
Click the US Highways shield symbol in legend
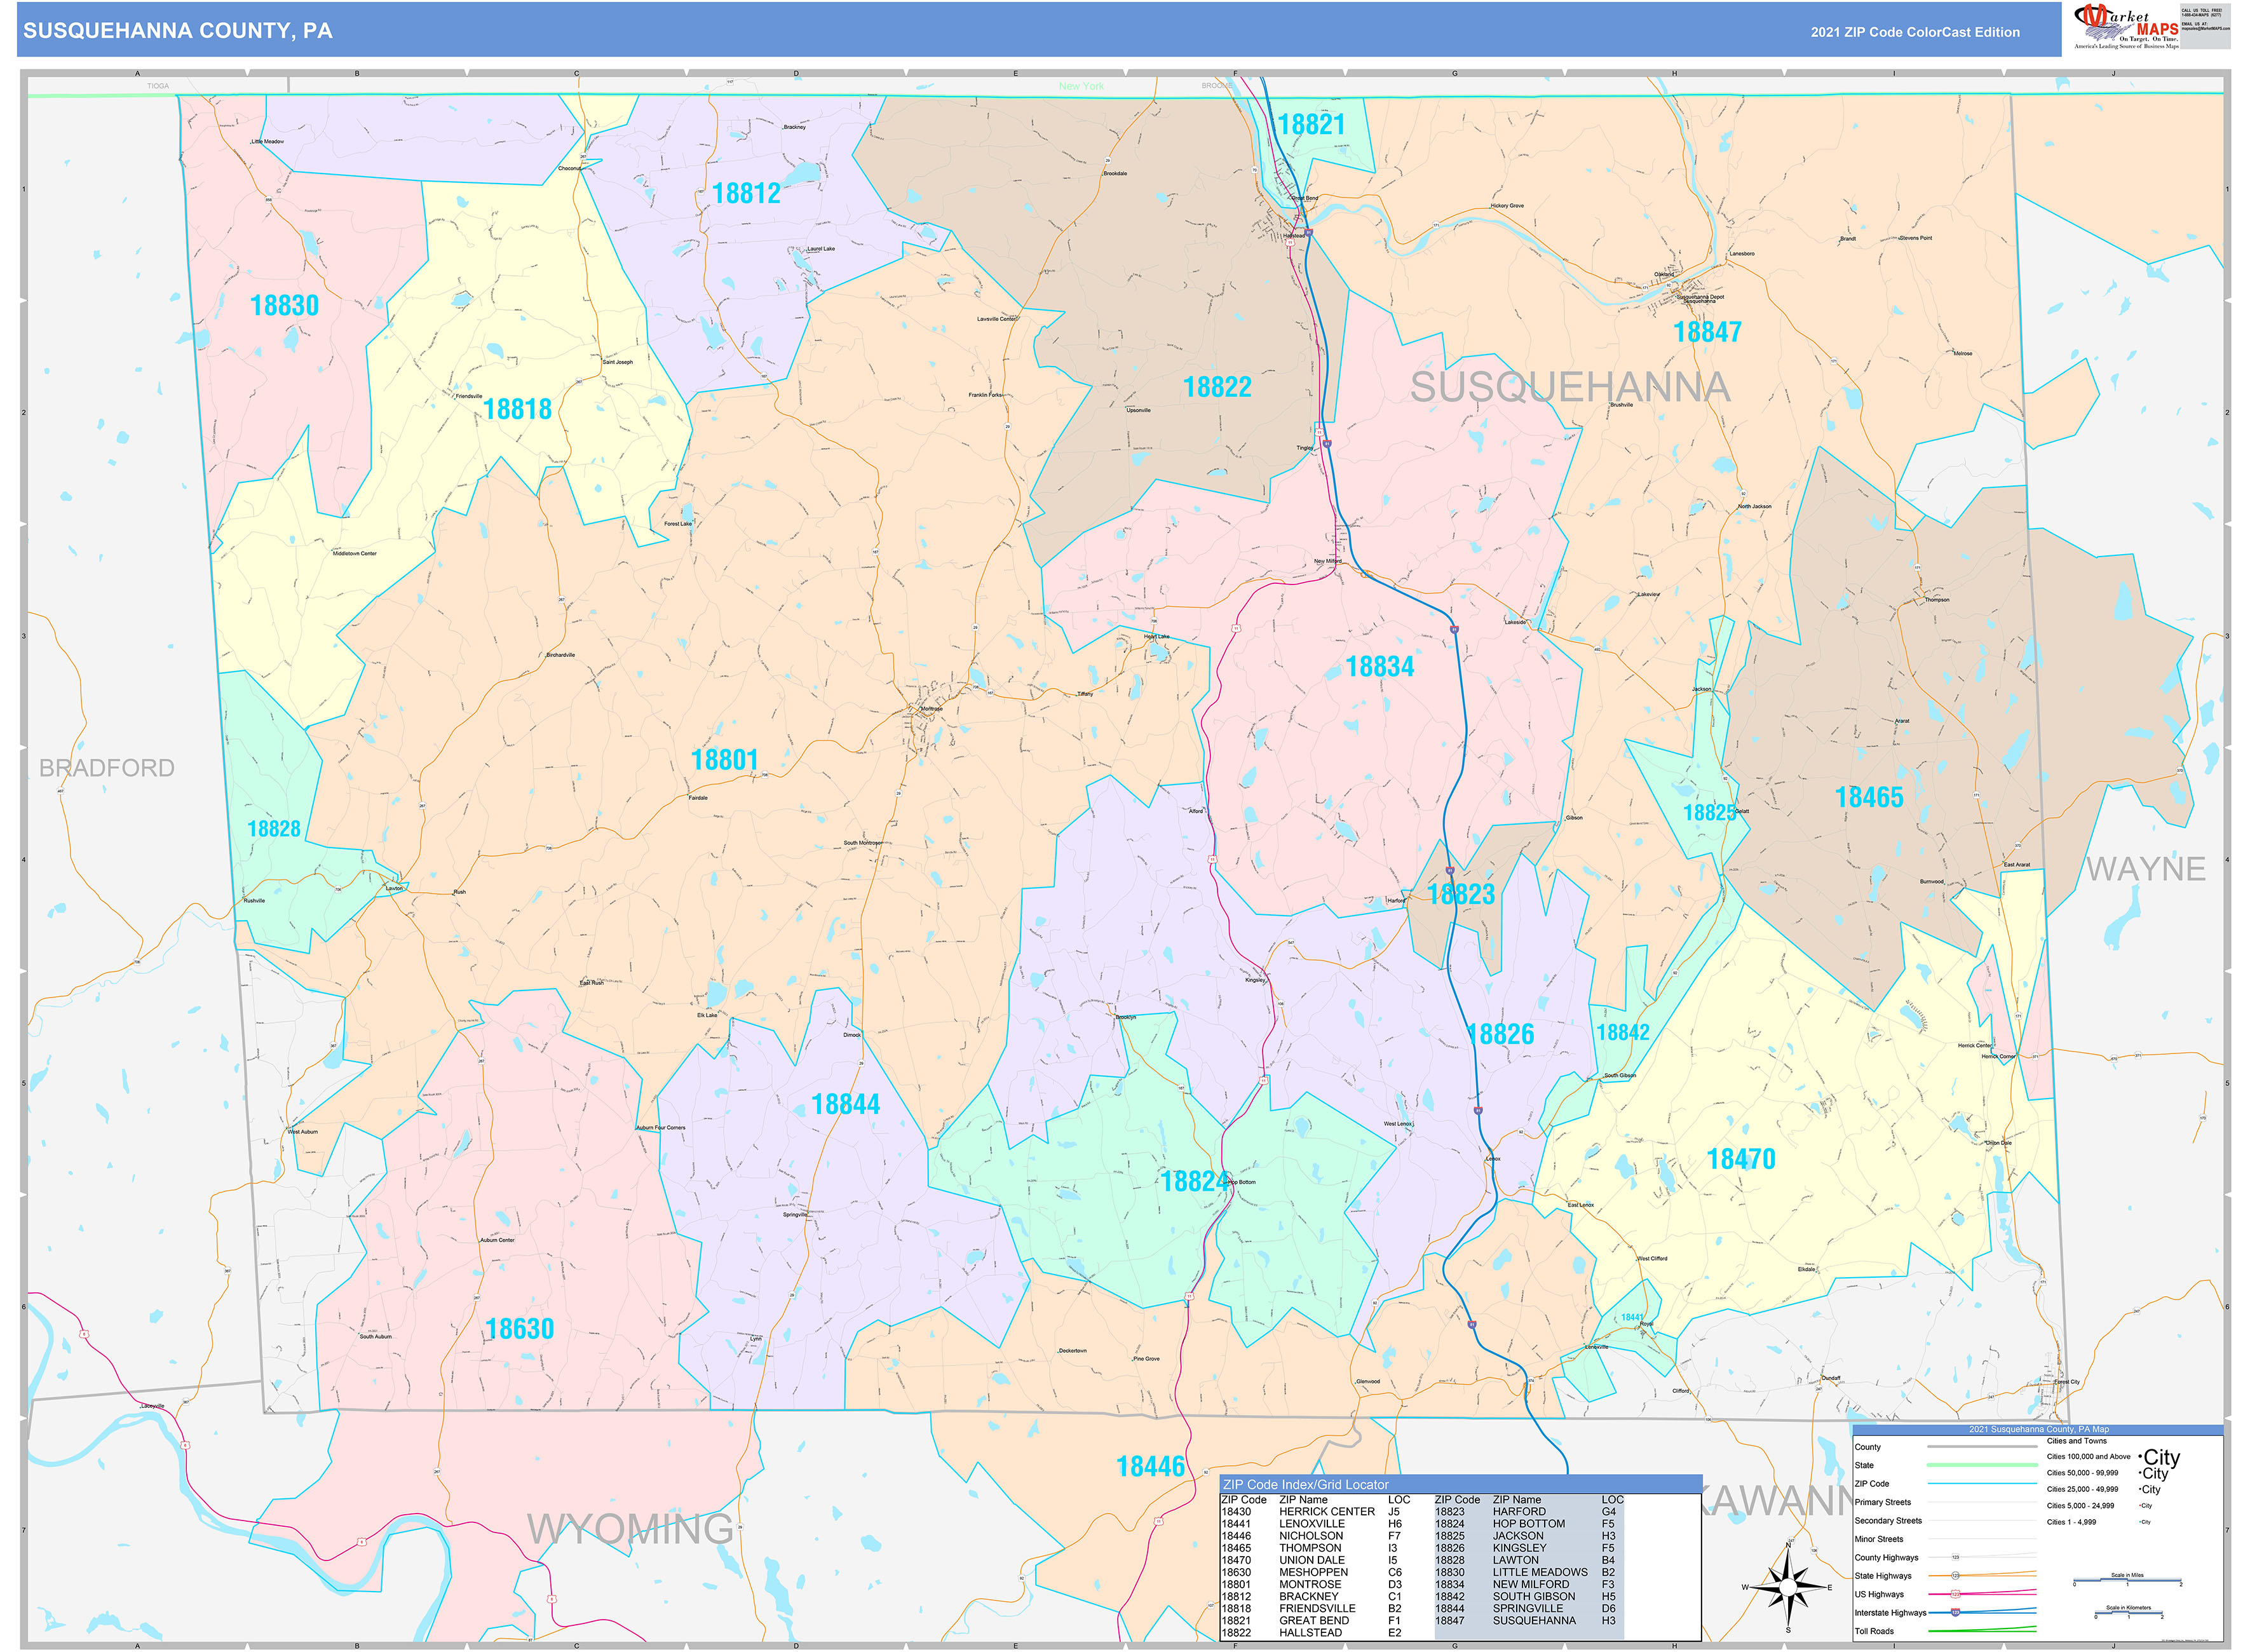[1955, 1594]
